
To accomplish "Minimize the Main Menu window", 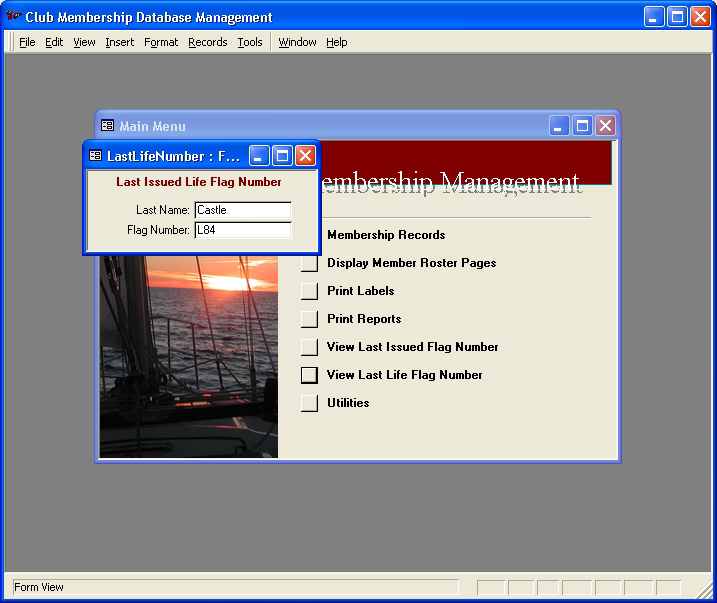I will click(559, 126).
